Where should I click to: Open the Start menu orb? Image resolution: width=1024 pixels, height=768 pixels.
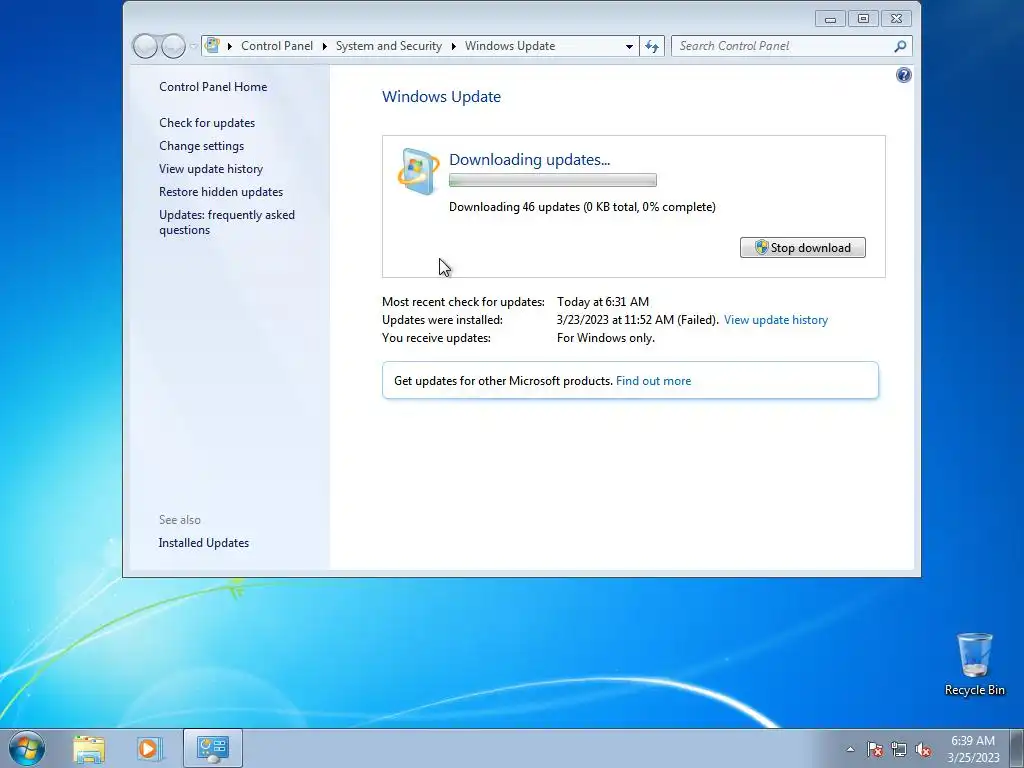click(27, 748)
